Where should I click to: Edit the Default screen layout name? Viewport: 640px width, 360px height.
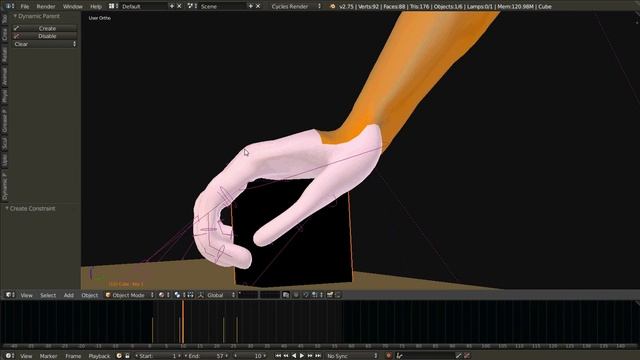[x=143, y=7]
